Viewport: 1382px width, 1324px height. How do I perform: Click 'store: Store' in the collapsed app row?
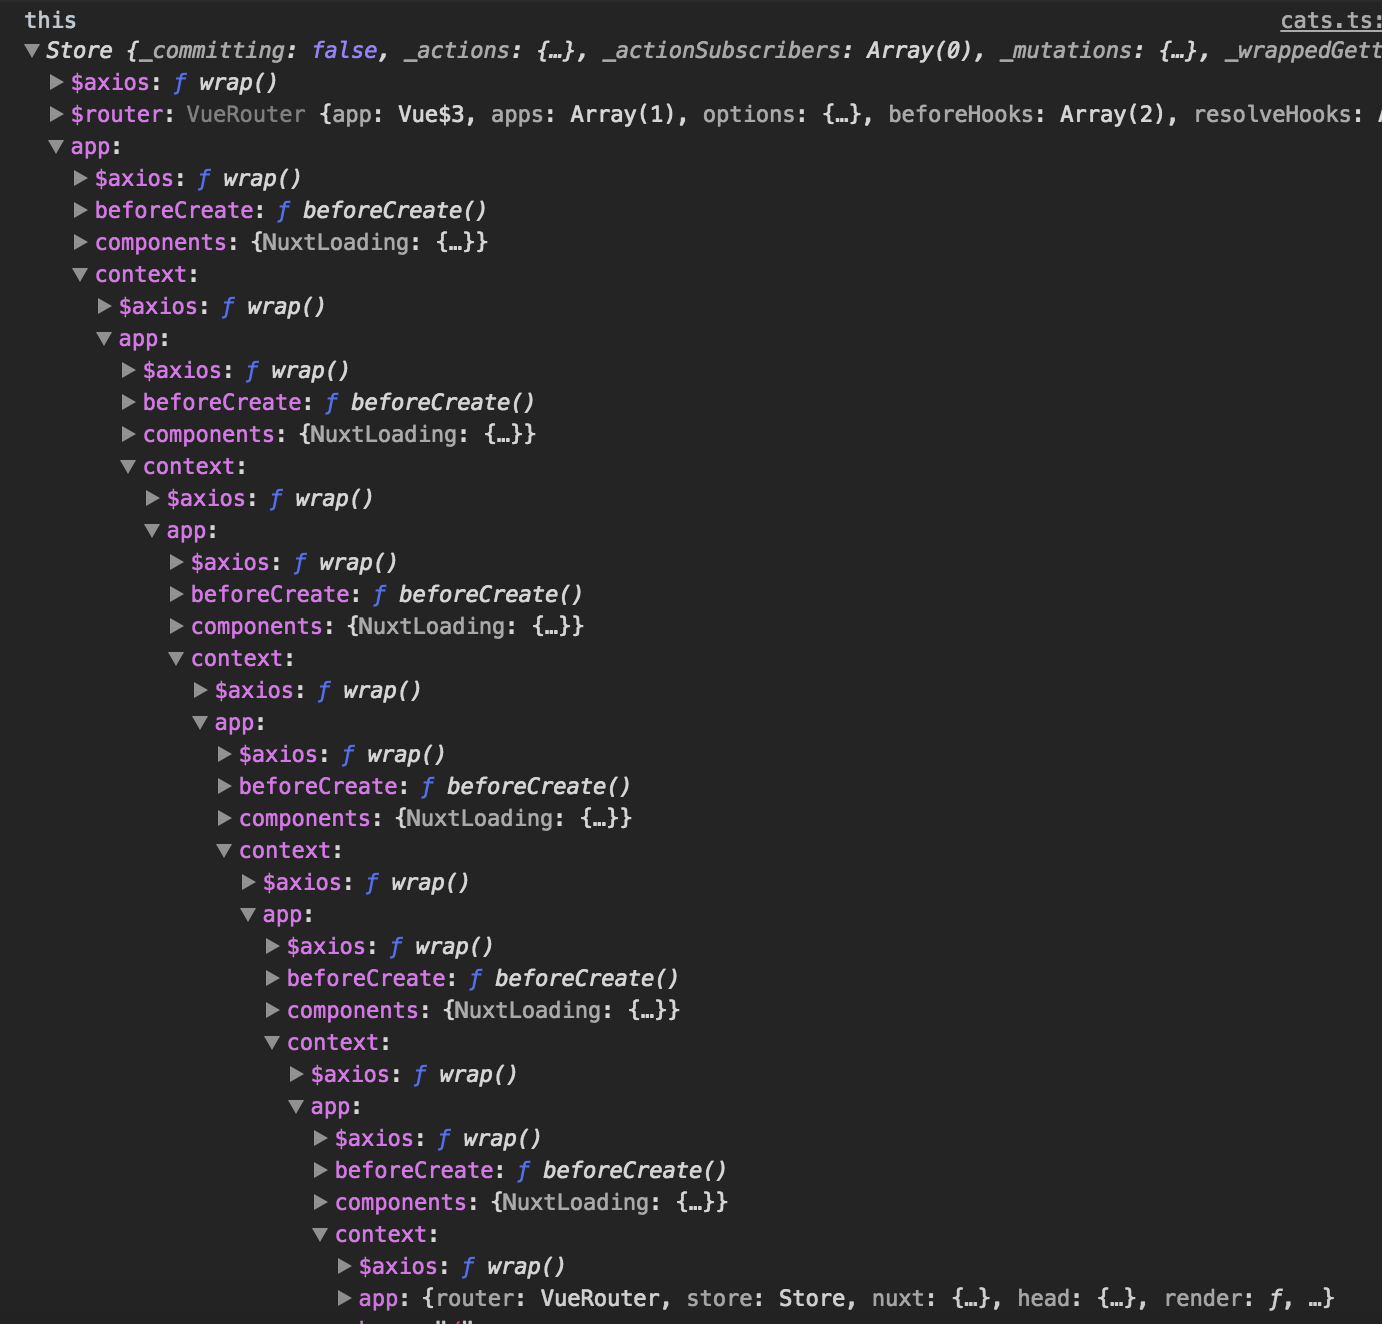[766, 1298]
